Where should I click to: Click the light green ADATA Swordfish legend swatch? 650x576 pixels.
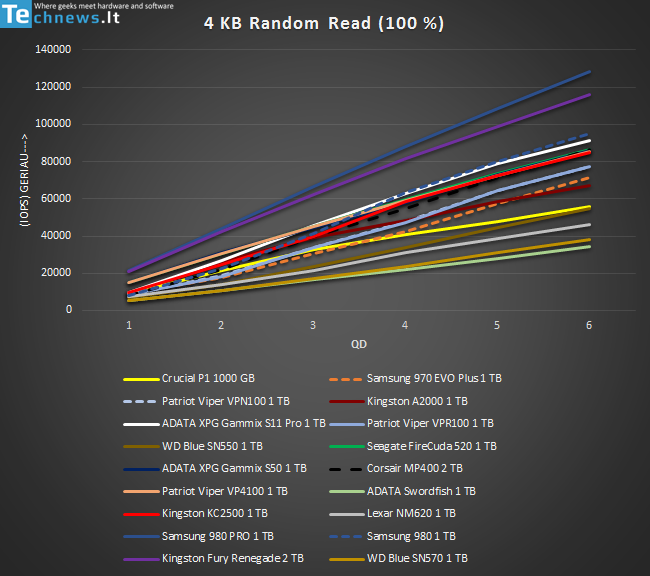(347, 492)
